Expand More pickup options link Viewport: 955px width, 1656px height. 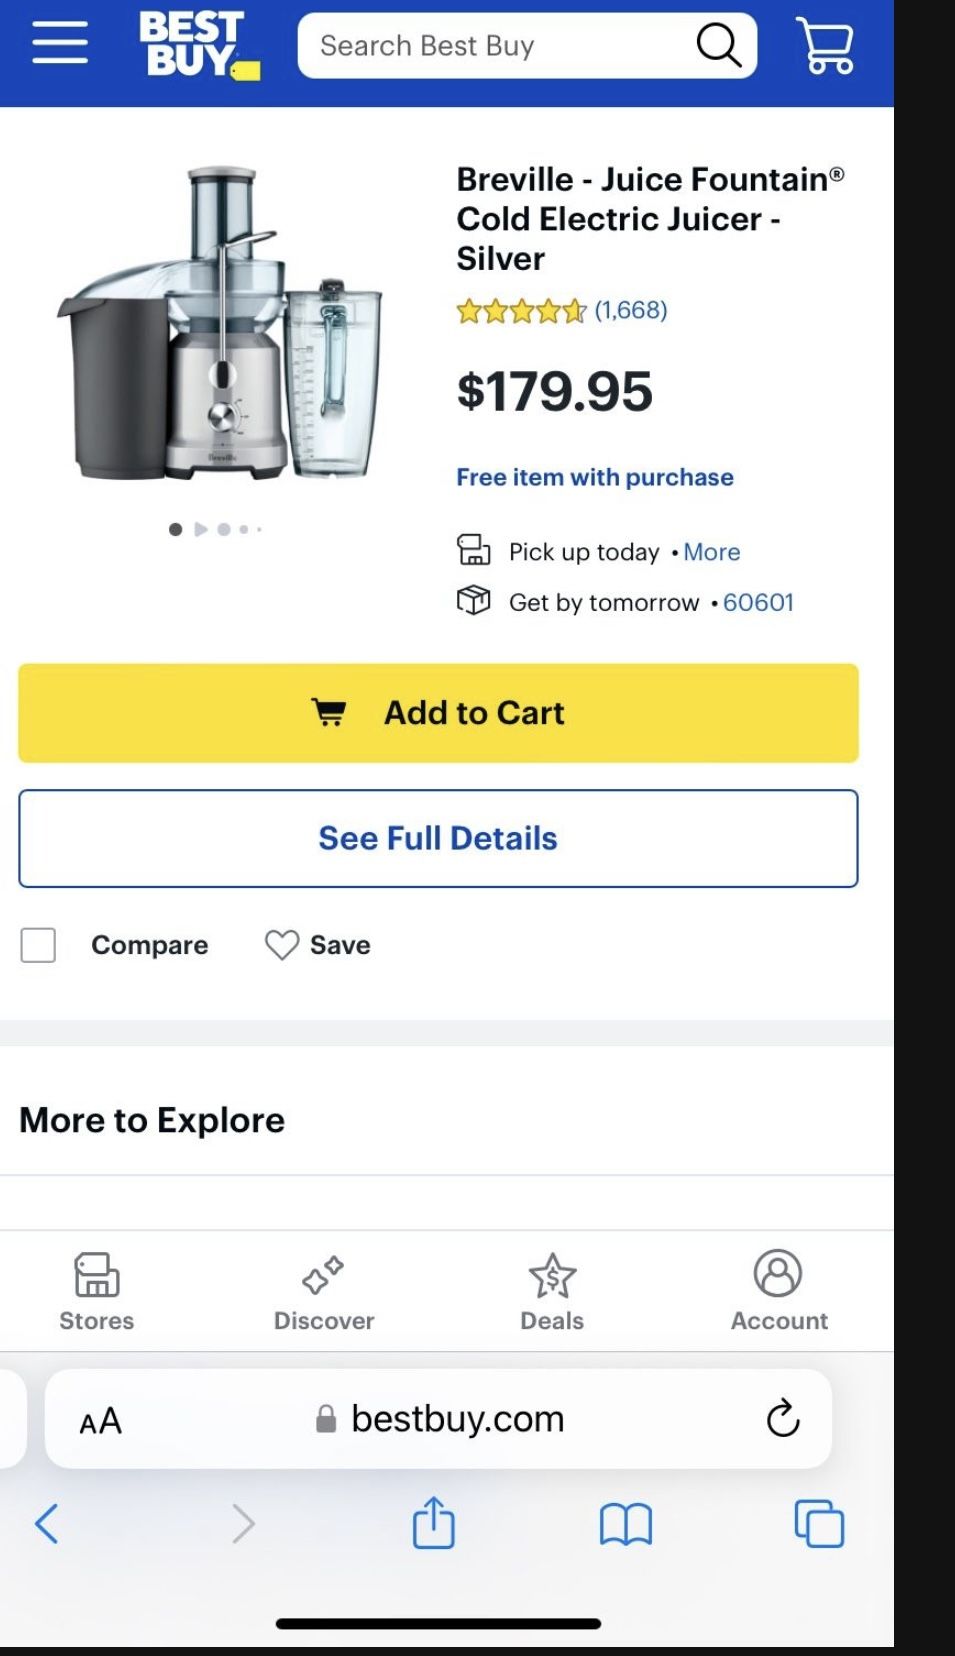pos(711,552)
